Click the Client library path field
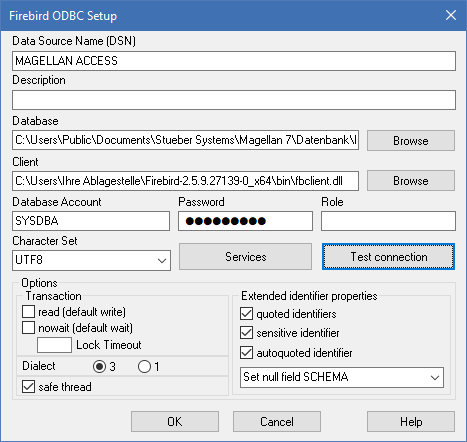 [x=185, y=181]
